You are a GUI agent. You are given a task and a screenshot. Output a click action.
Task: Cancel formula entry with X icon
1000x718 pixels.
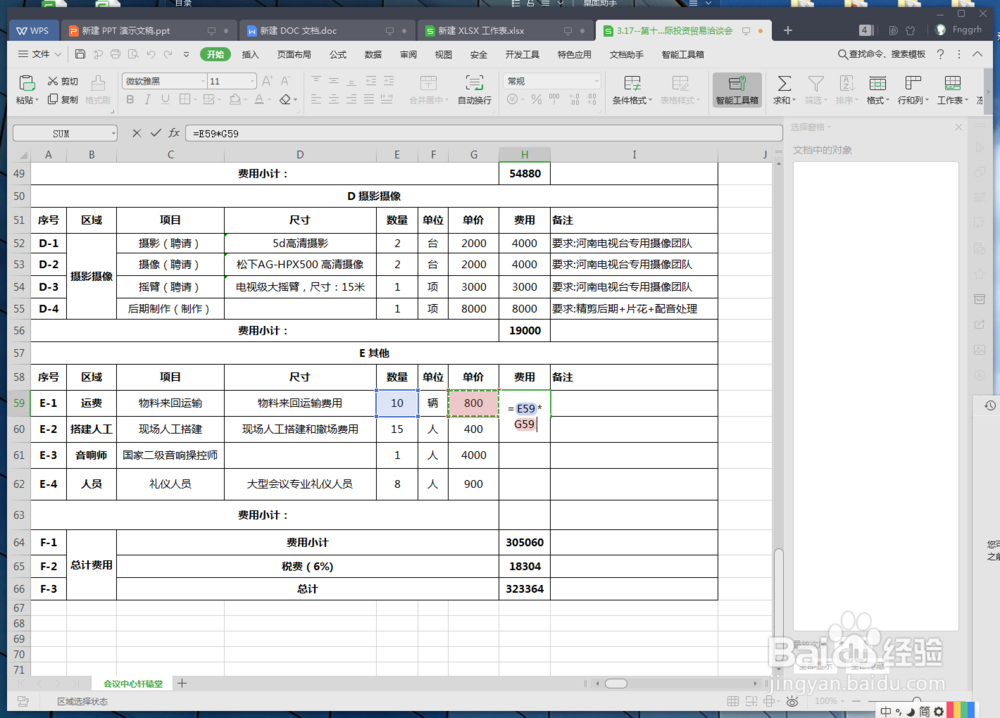point(136,133)
